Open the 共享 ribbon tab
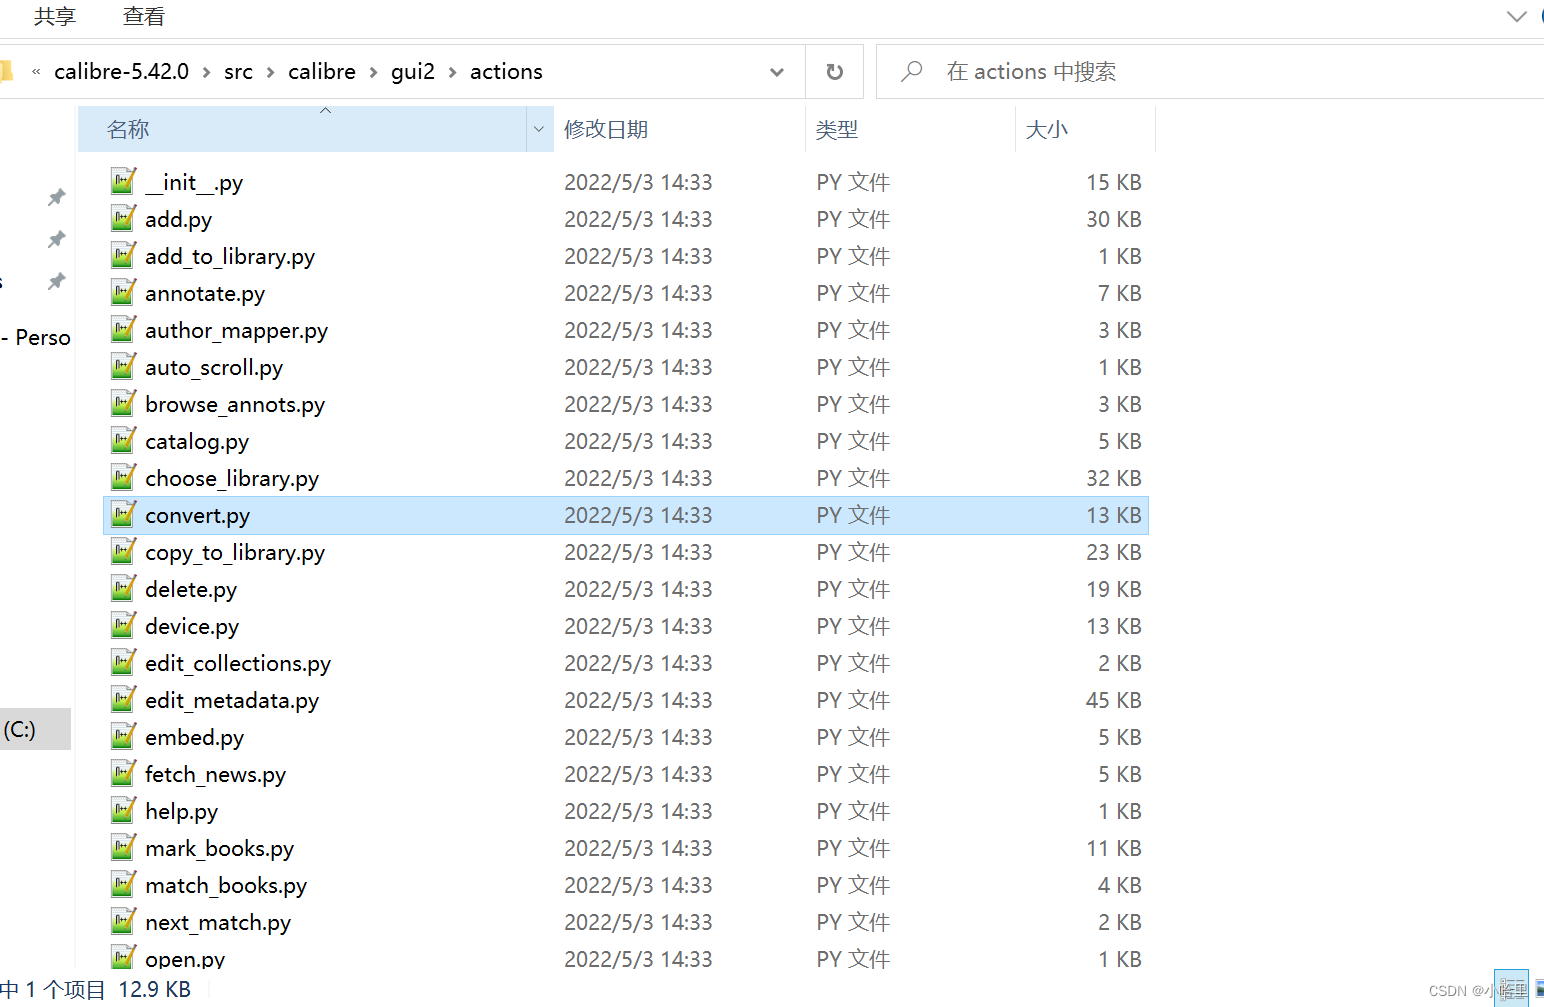 54,17
